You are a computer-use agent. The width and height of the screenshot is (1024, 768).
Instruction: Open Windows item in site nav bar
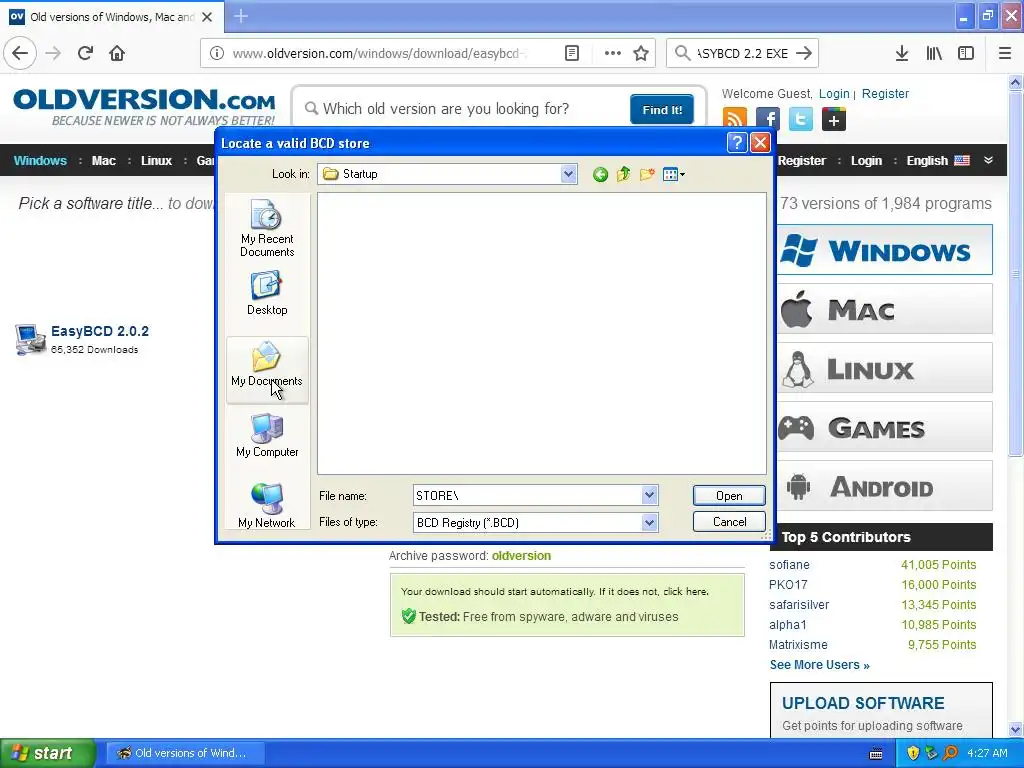tap(40, 160)
